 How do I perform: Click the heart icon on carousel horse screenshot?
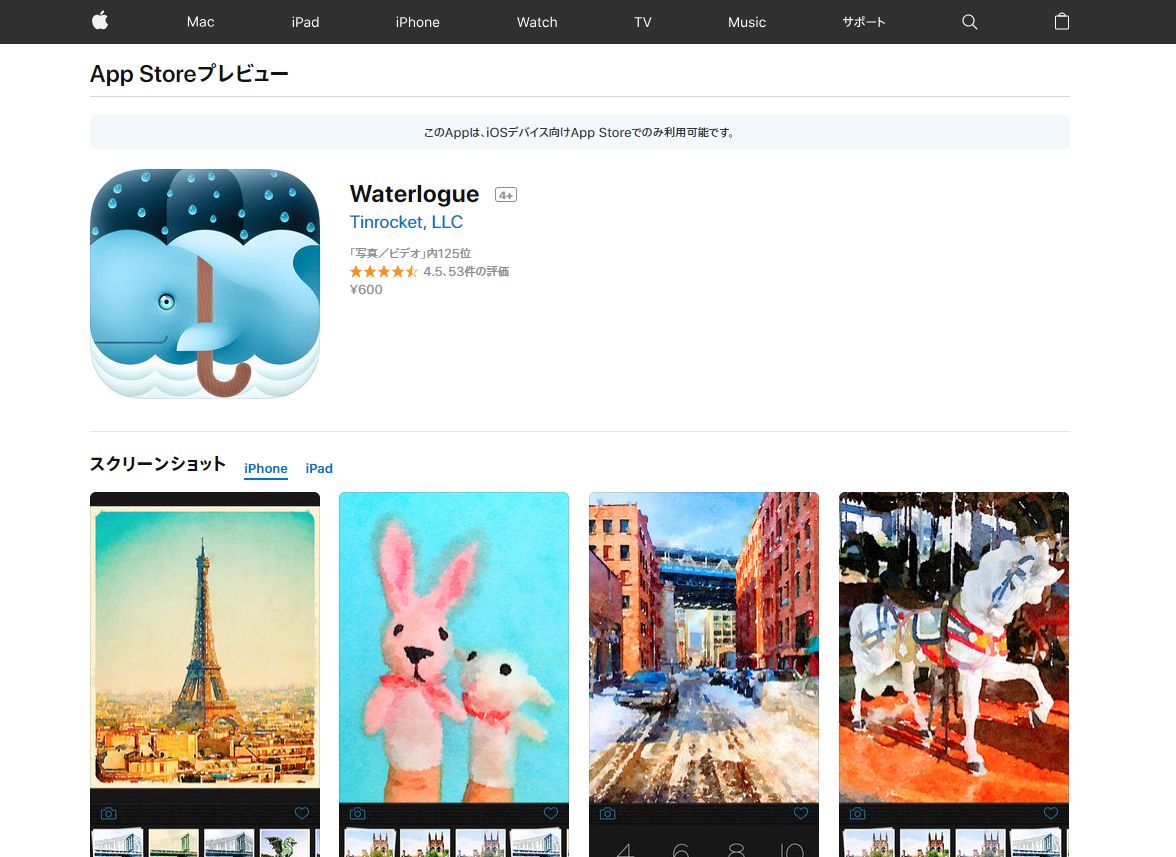pyautogui.click(x=1050, y=813)
